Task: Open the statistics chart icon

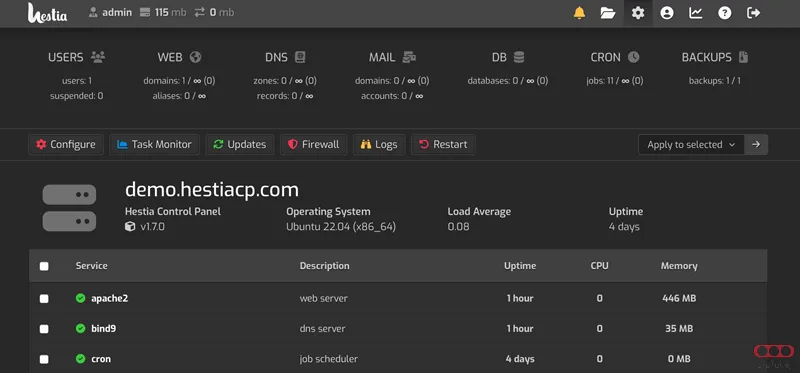Action: (695, 13)
